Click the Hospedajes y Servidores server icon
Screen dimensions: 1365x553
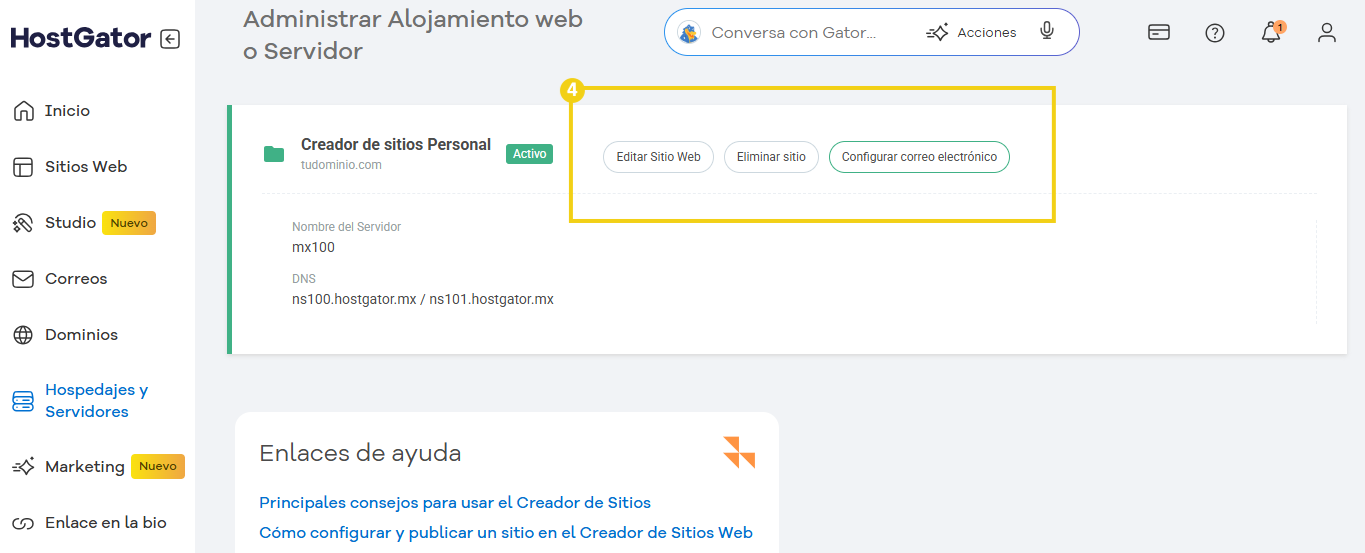[23, 401]
